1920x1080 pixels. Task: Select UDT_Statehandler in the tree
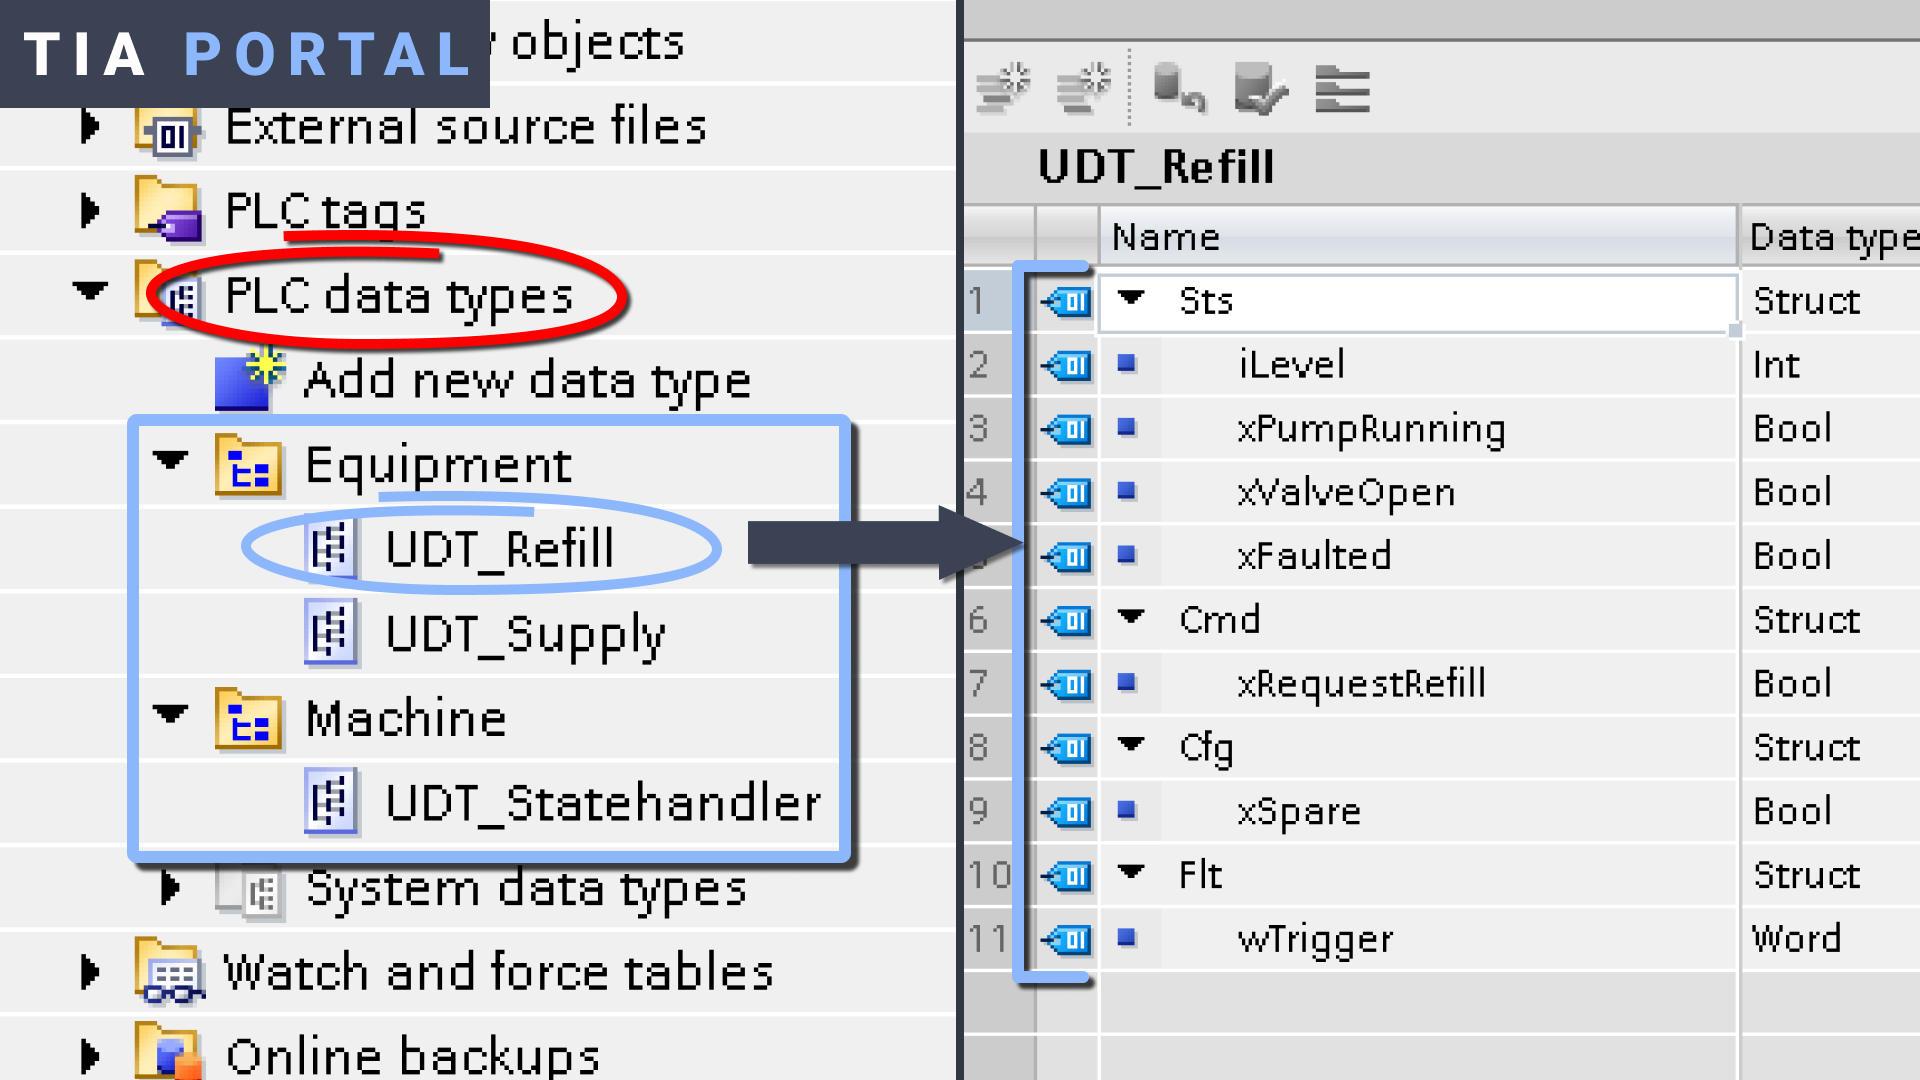click(x=603, y=803)
